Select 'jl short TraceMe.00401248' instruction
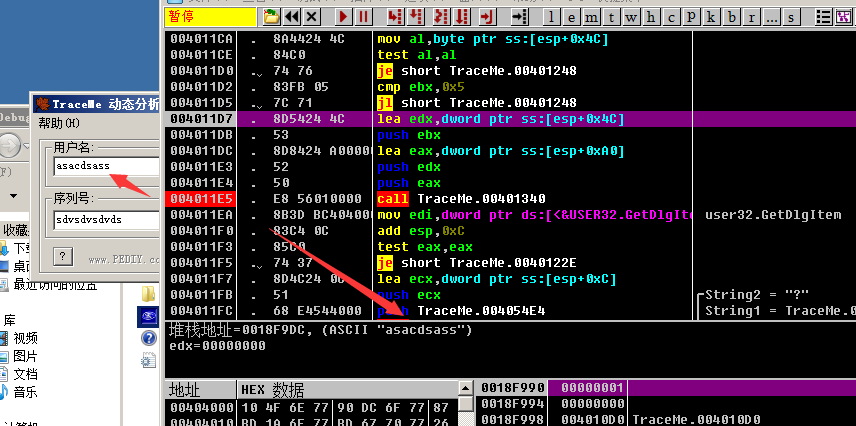856x426 pixels. coord(477,103)
